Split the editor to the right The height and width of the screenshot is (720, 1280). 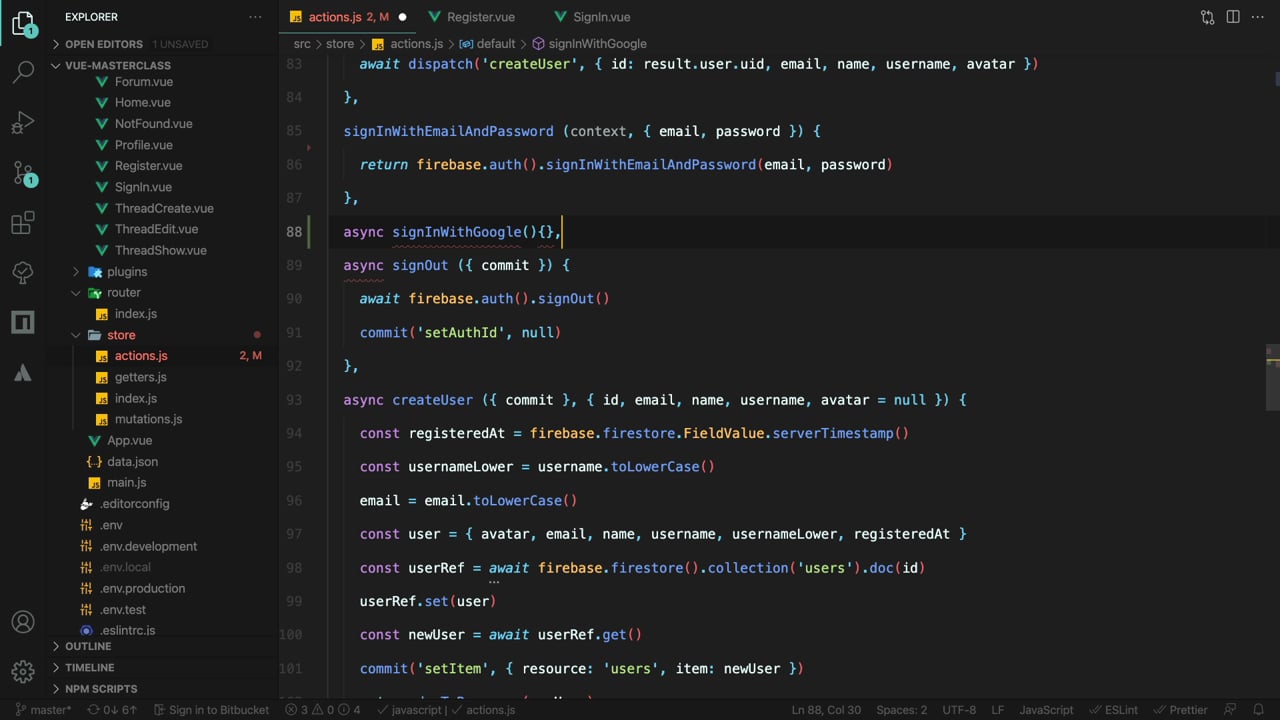coord(1233,17)
